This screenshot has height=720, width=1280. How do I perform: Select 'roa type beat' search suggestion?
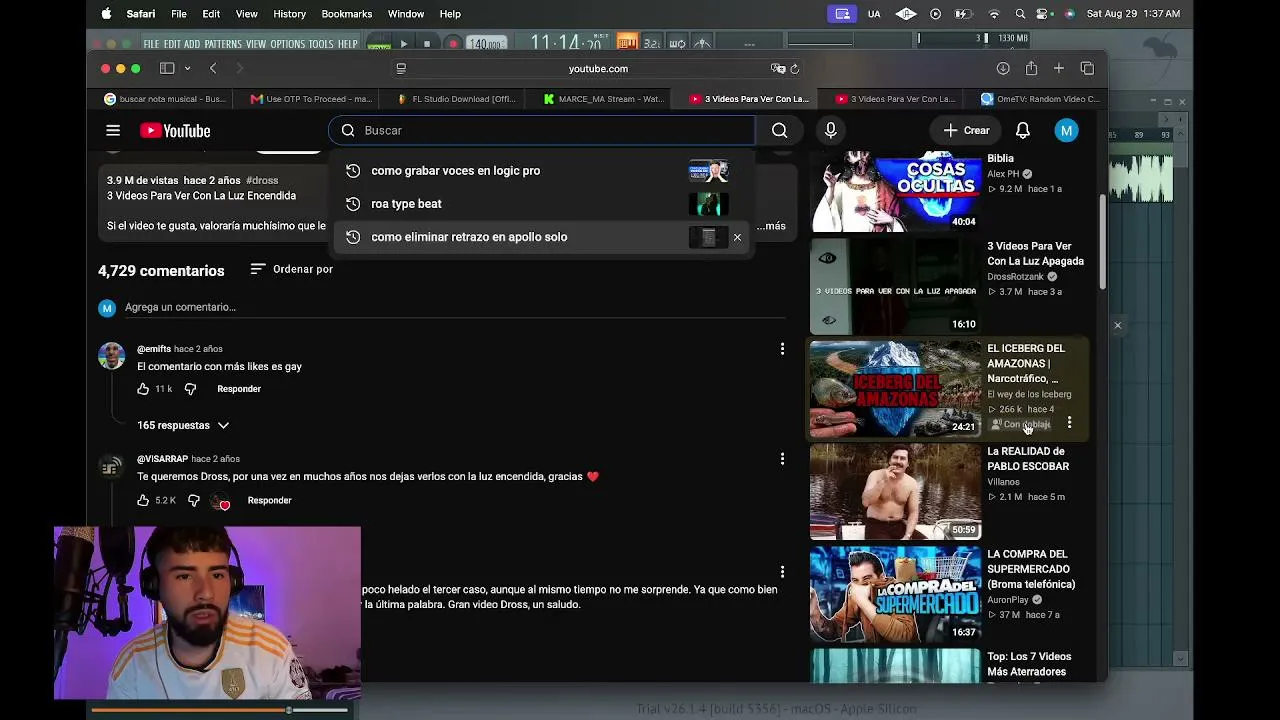pos(541,204)
